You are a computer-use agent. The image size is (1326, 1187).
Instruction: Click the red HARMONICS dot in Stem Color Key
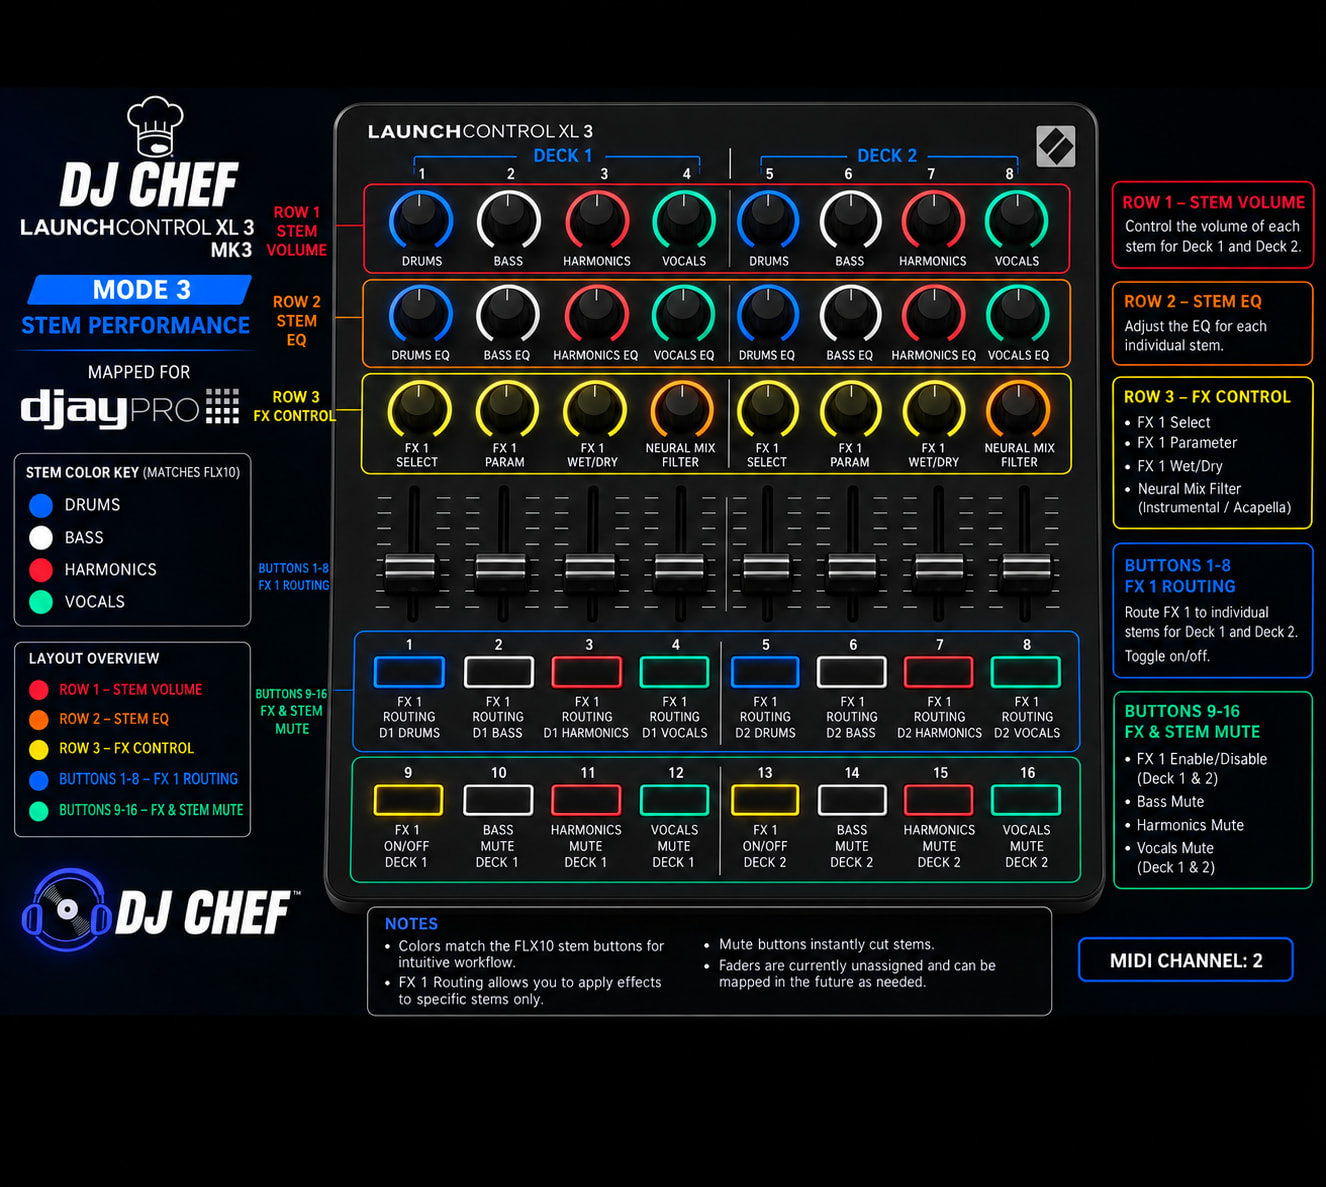pyautogui.click(x=41, y=570)
